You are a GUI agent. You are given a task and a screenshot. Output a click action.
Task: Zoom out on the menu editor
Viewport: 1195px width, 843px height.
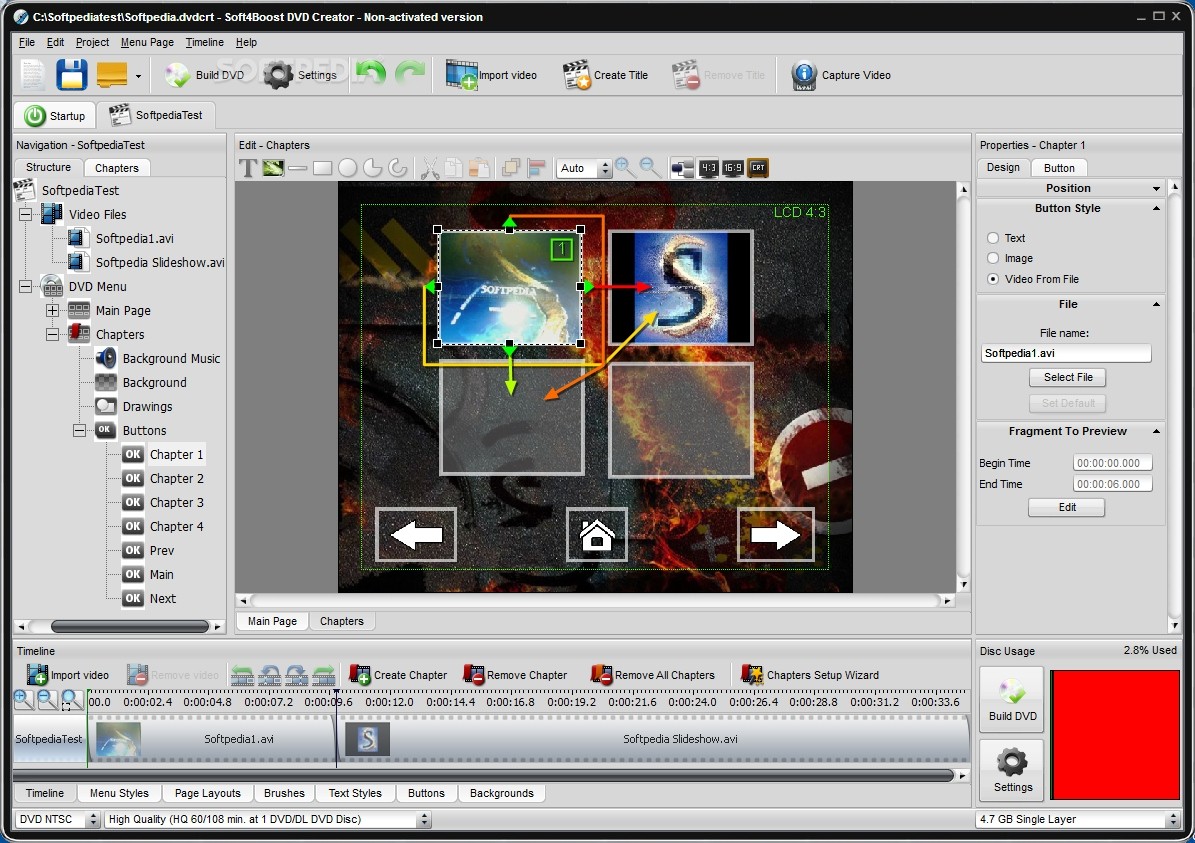(650, 168)
